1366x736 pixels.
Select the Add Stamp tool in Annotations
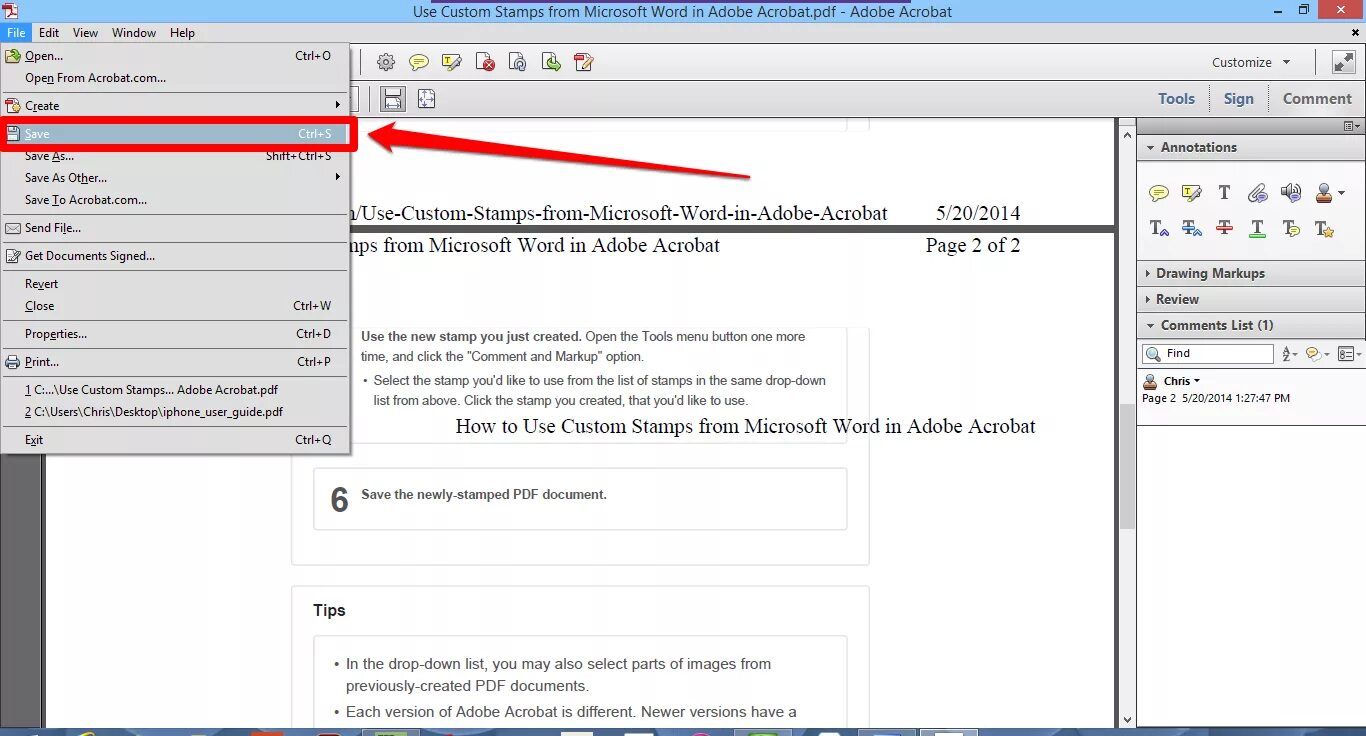click(1324, 193)
